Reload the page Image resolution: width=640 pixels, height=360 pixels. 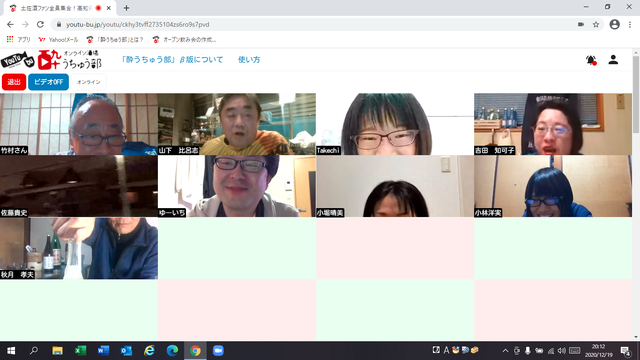[40, 24]
